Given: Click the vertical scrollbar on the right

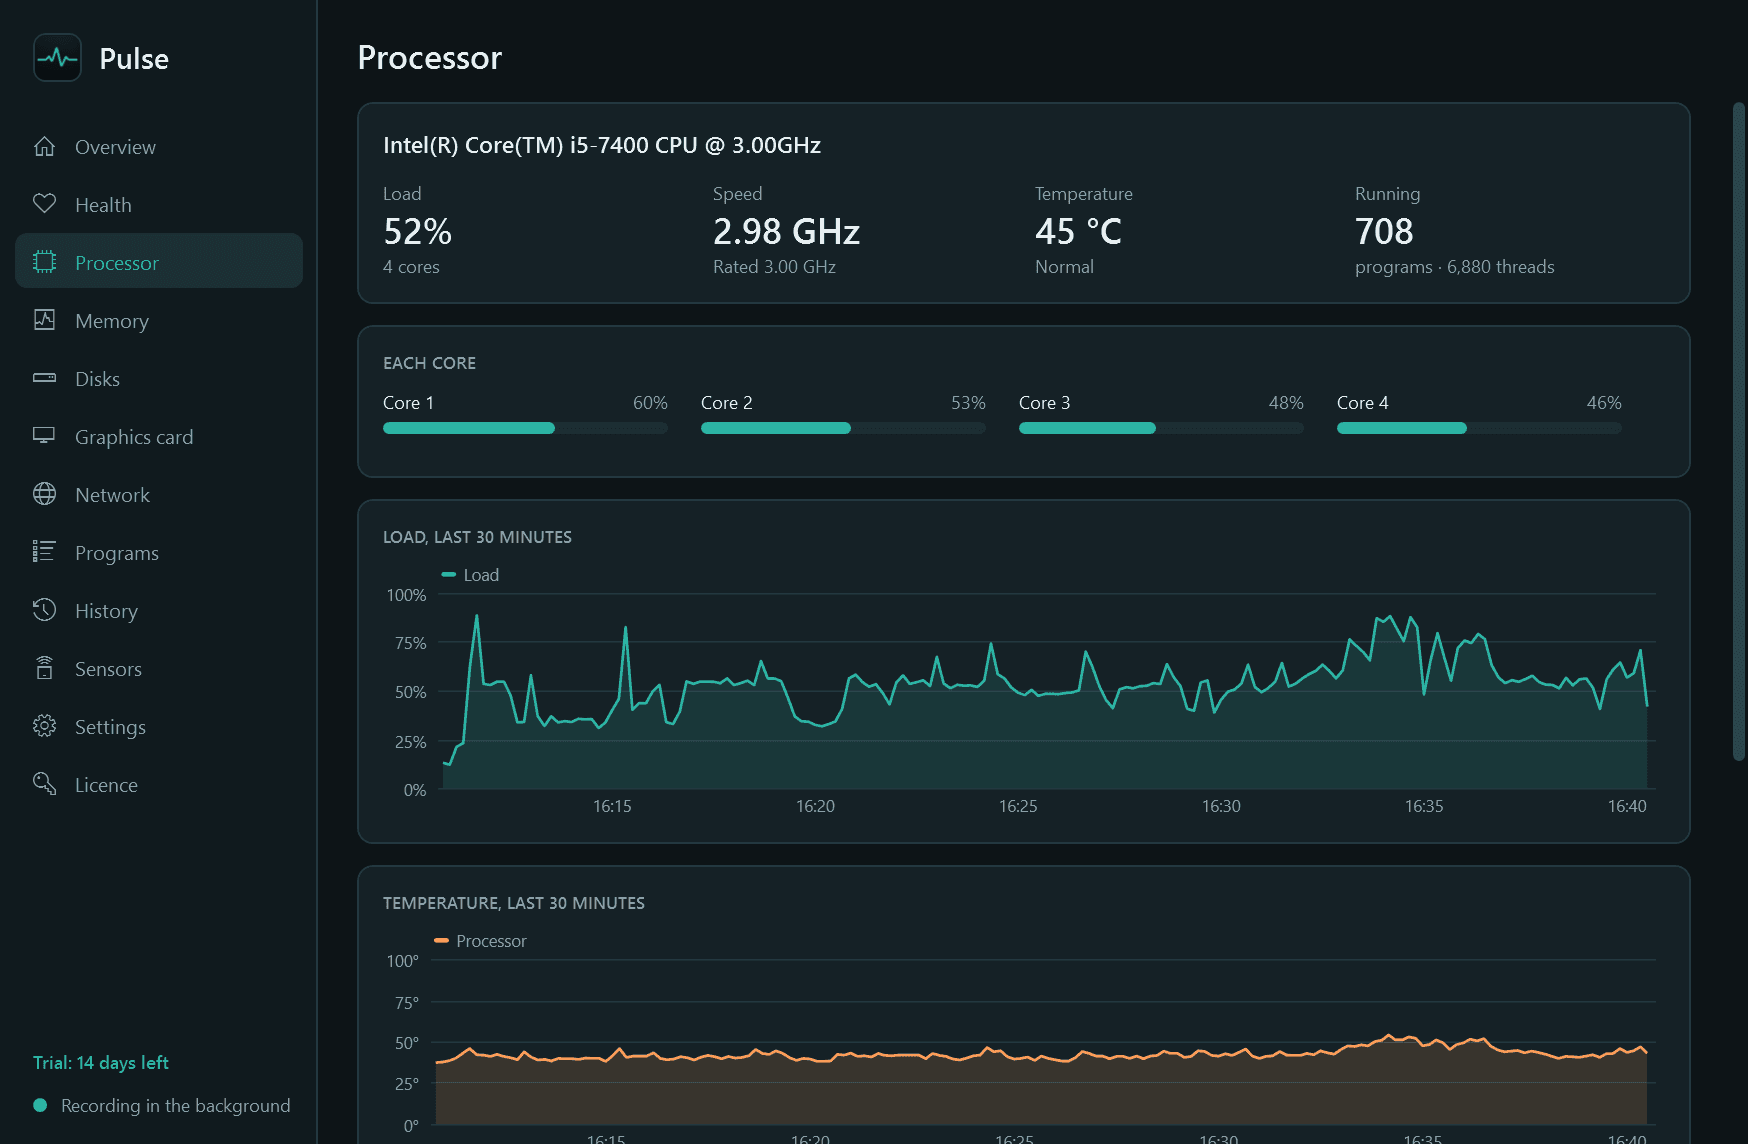Looking at the screenshot, I should [1739, 431].
